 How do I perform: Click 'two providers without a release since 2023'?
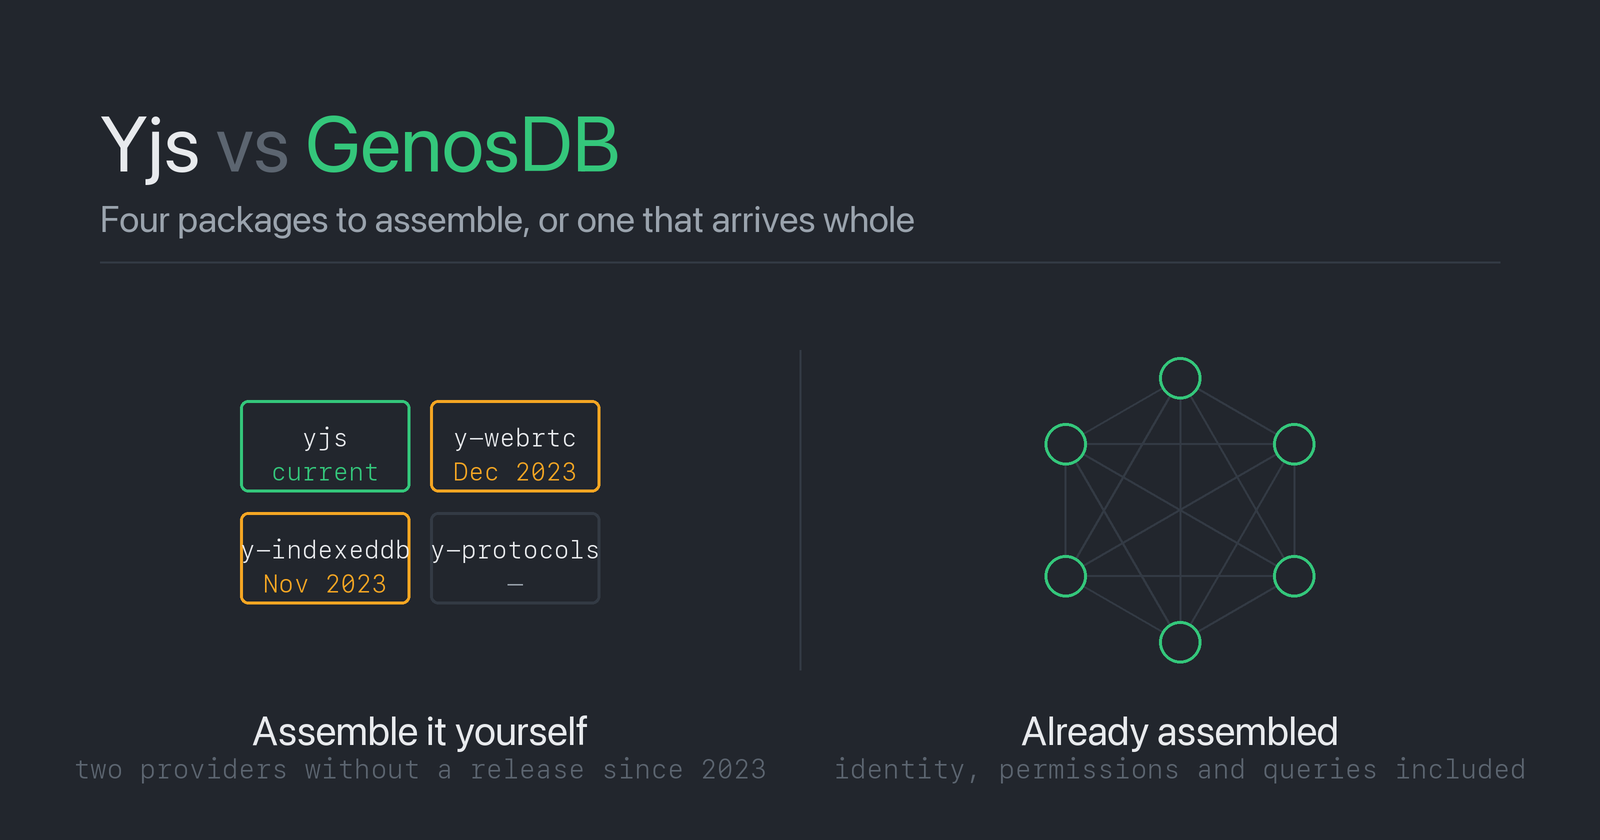pos(420,769)
